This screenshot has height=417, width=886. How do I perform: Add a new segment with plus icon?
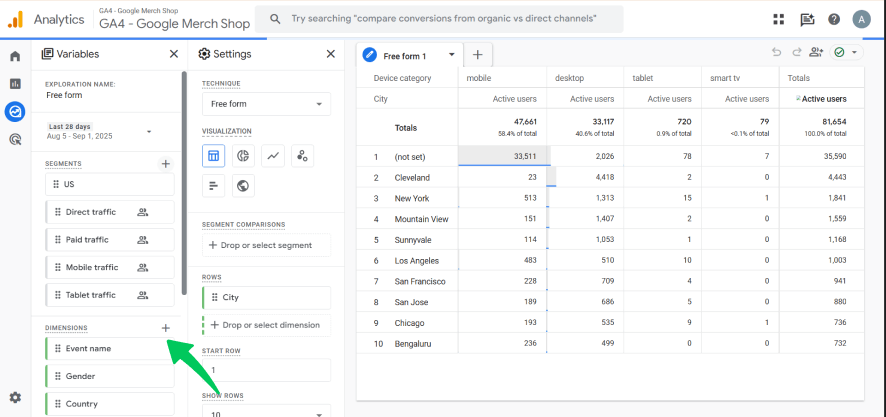click(x=166, y=164)
